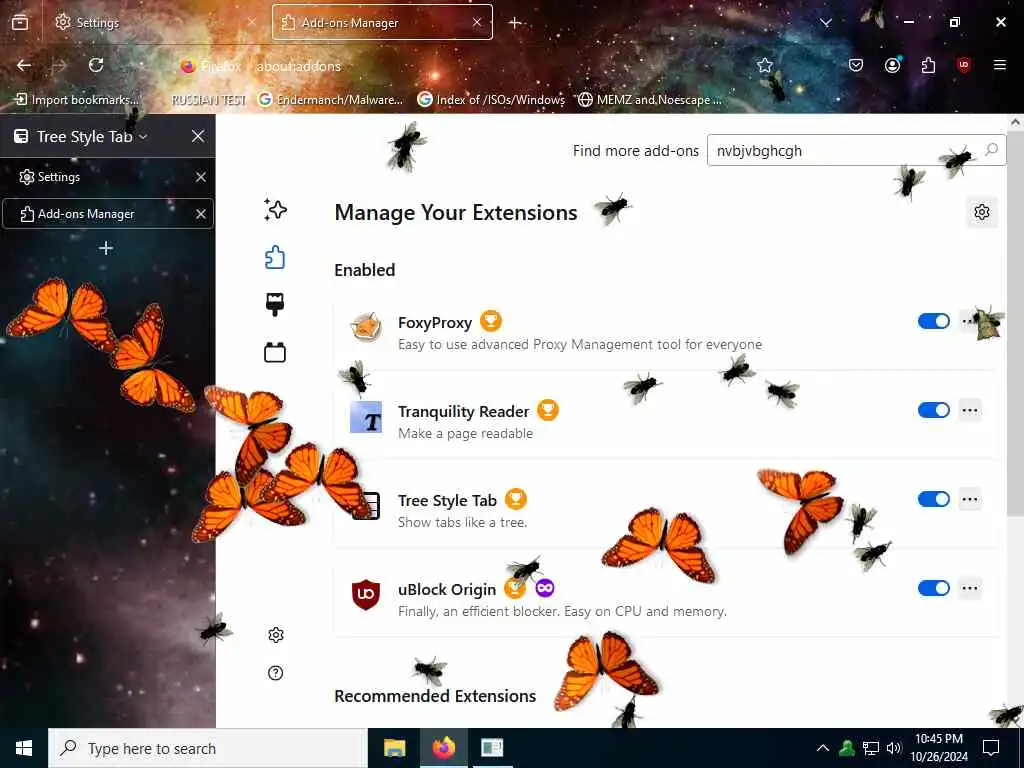This screenshot has width=1024, height=768.
Task: Select the Extensions puzzle icon in sidebar
Action: (275, 257)
